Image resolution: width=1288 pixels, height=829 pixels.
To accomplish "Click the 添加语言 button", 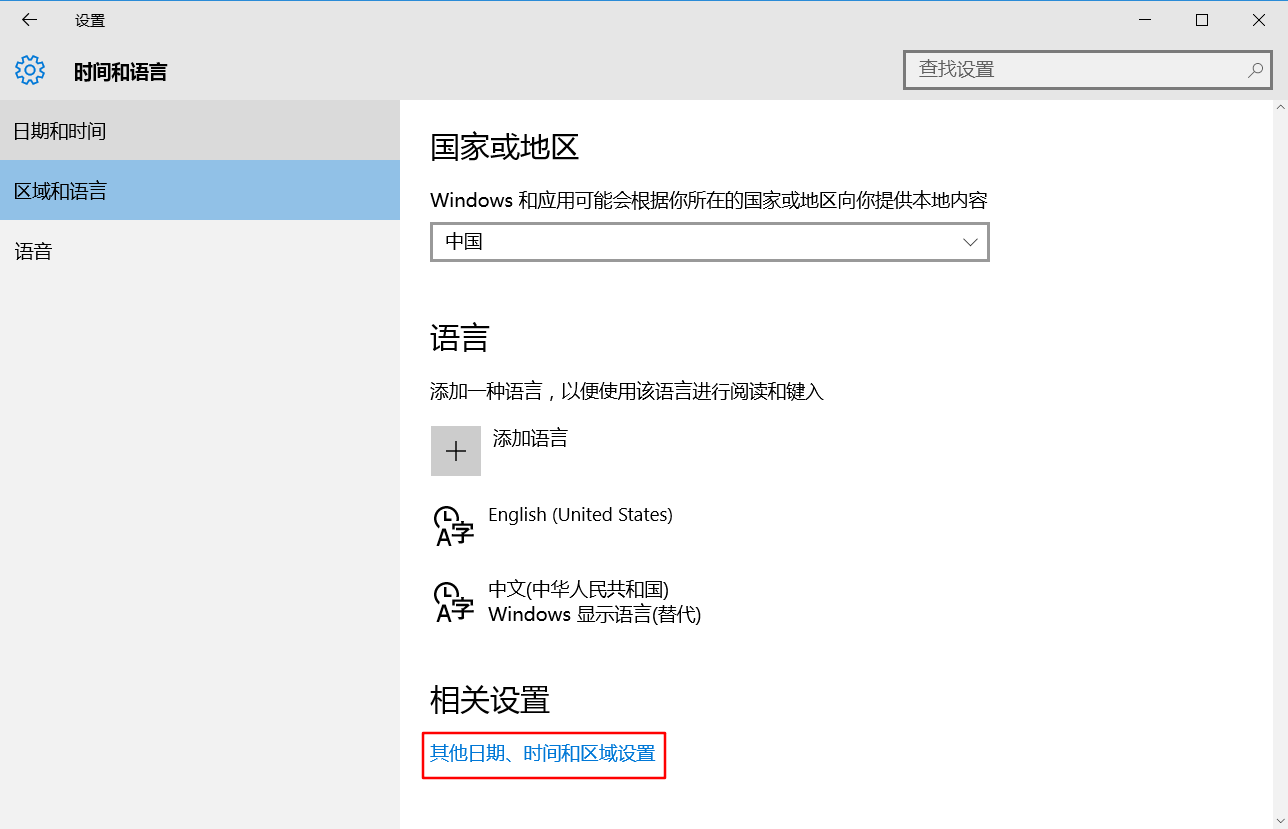I will coord(530,438).
